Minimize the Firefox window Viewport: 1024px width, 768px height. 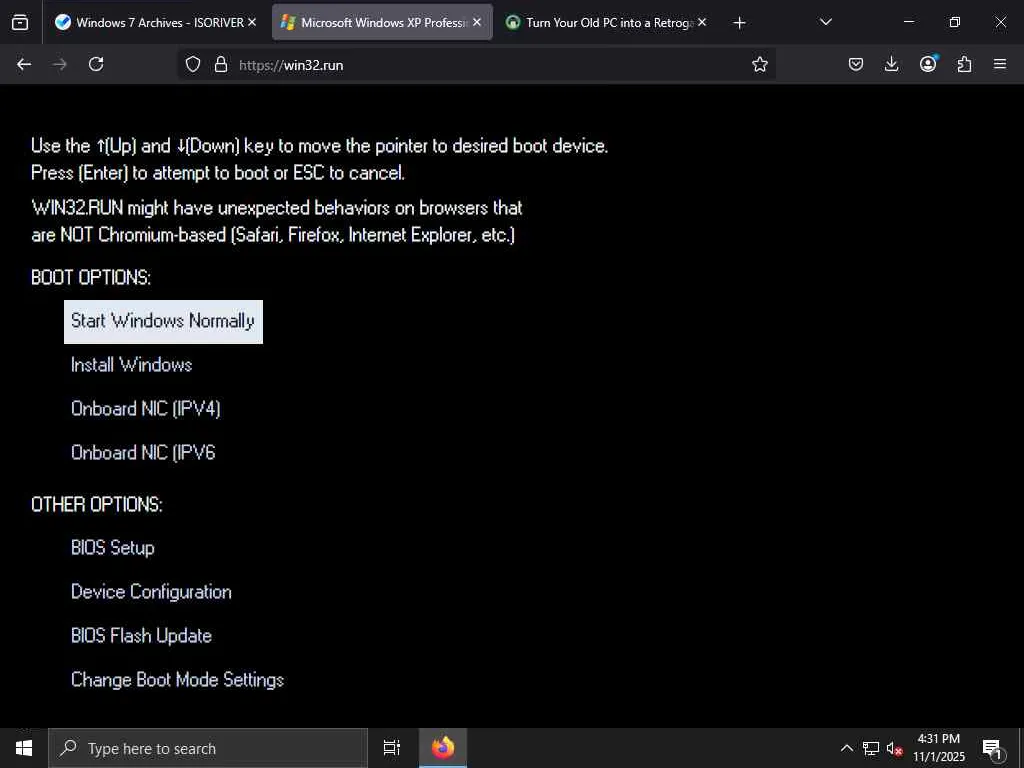[x=908, y=22]
